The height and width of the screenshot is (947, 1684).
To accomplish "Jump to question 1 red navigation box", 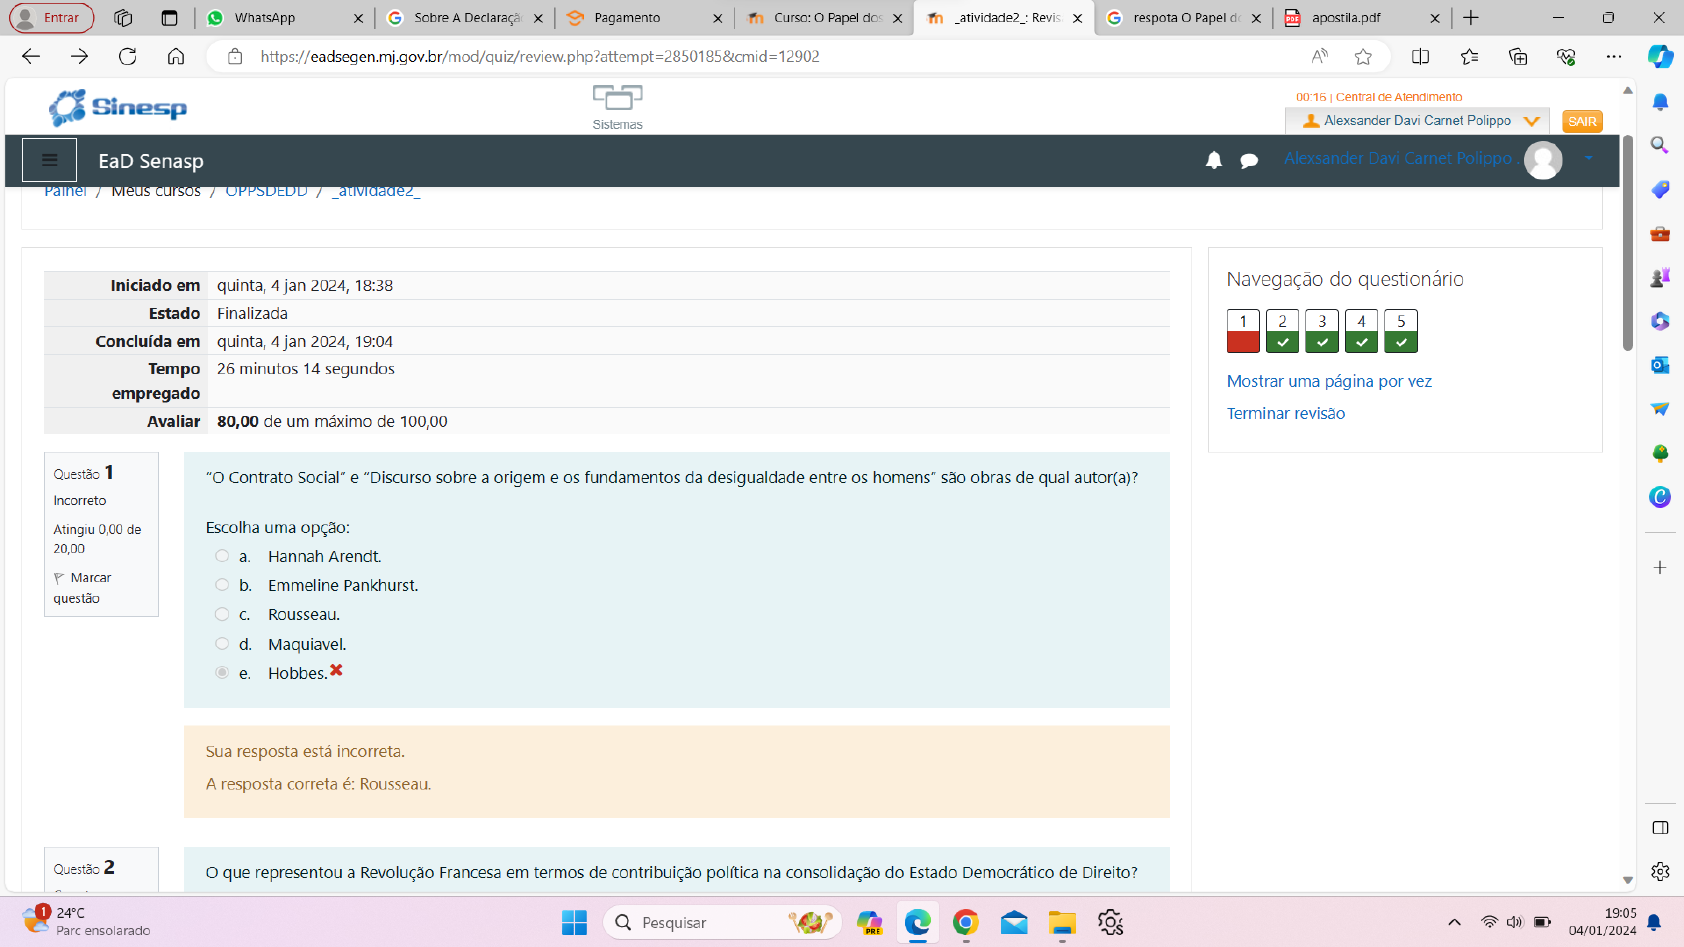I will coord(1242,331).
